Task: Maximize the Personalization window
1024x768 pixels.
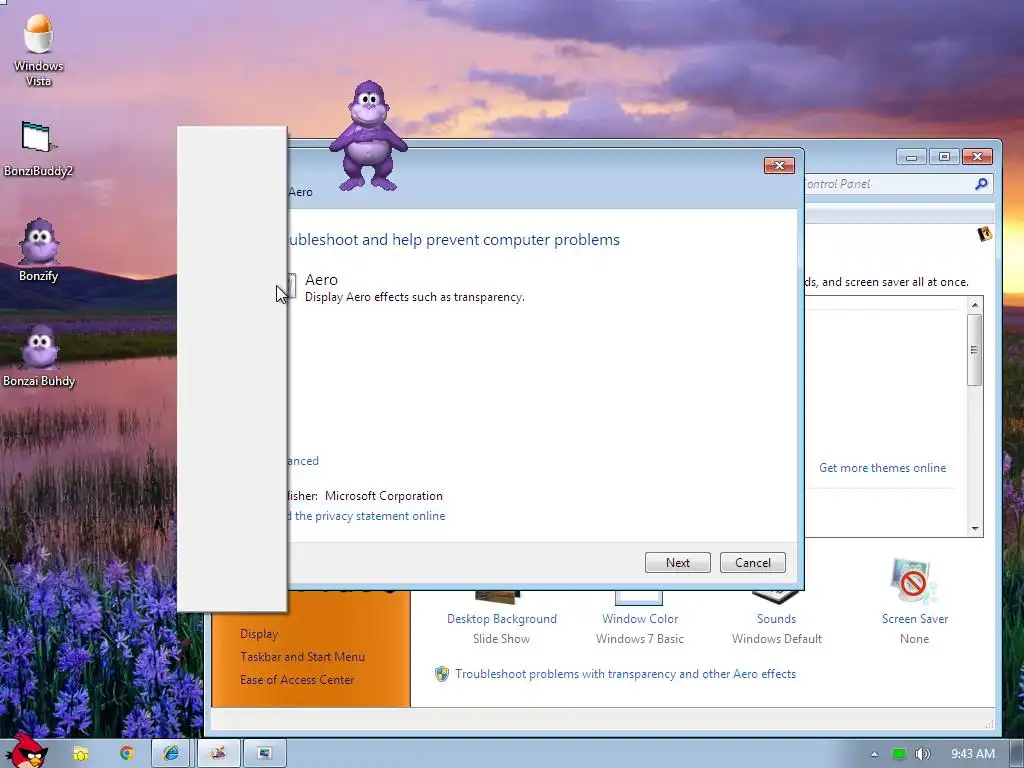Action: click(944, 157)
